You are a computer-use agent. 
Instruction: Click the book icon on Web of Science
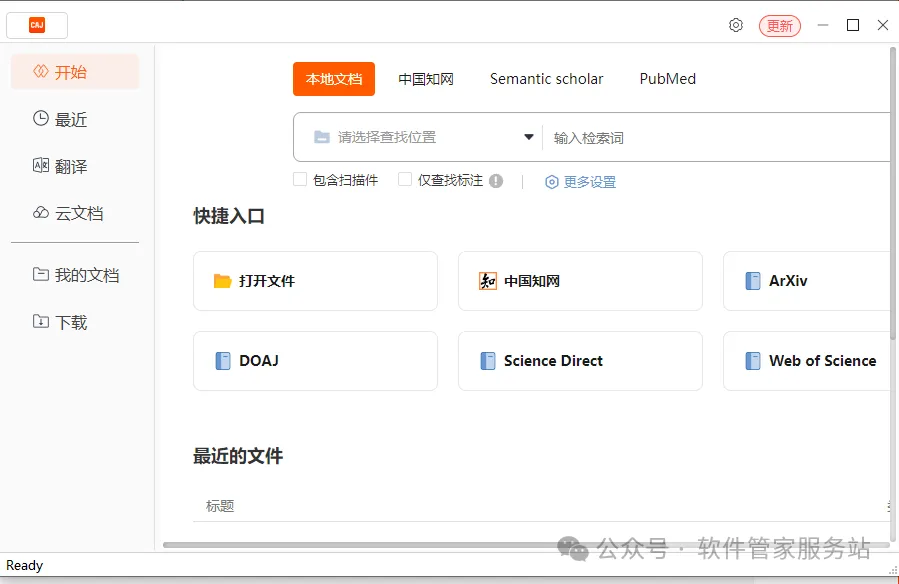tap(752, 361)
